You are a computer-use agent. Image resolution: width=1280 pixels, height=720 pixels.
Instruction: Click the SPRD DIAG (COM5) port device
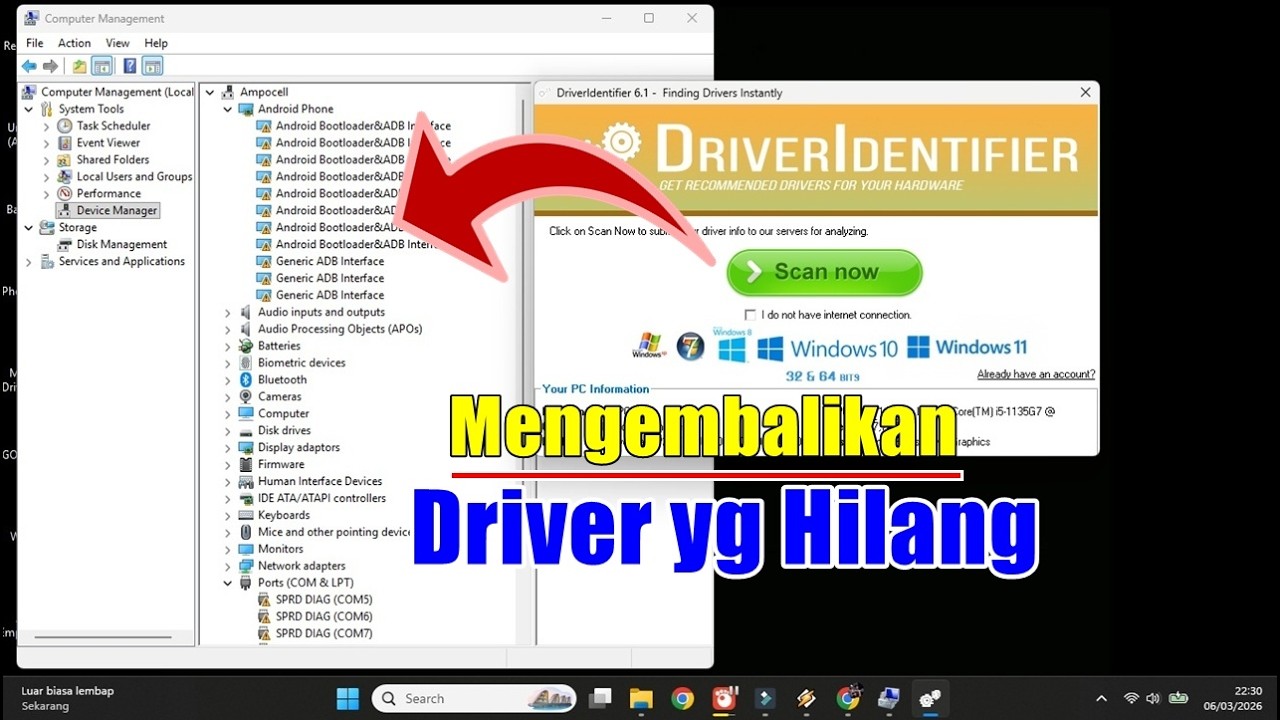(x=324, y=600)
